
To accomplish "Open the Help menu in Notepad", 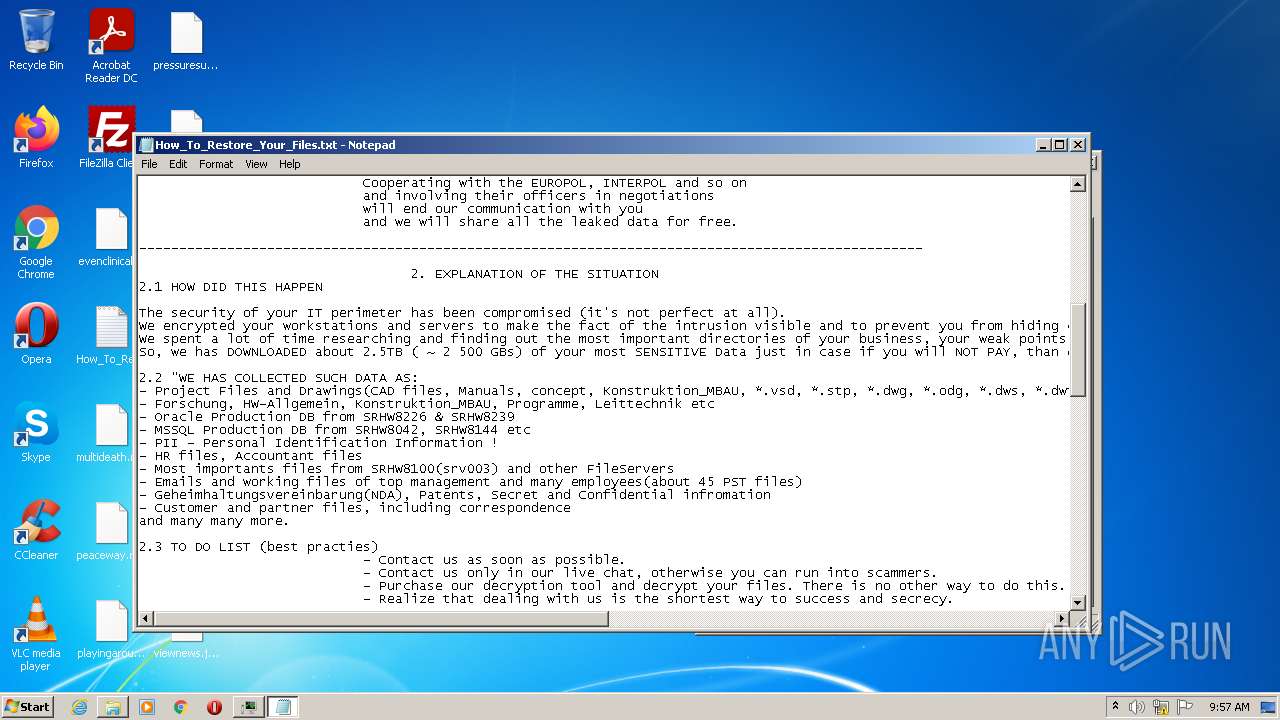I will 290,164.
